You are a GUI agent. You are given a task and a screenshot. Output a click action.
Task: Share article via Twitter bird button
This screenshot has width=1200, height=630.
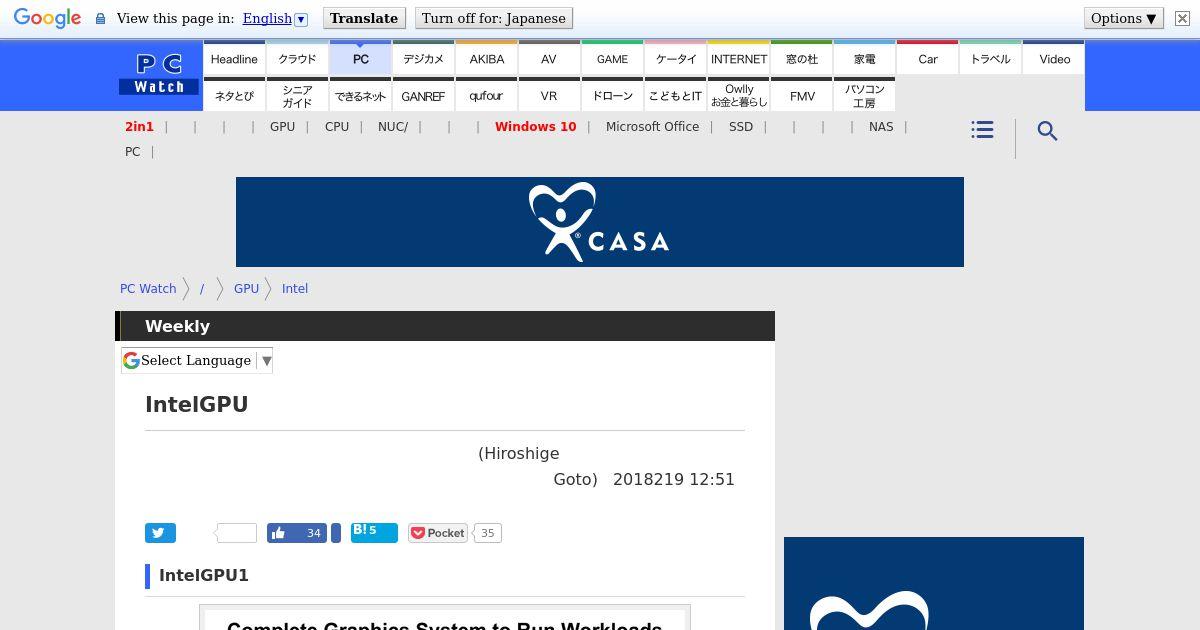160,533
